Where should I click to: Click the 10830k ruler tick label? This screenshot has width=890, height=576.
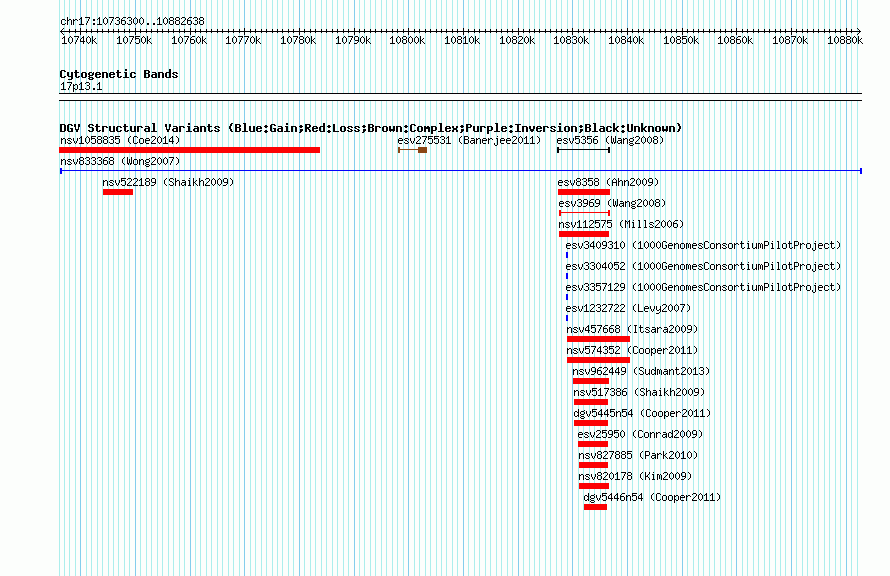click(x=571, y=40)
